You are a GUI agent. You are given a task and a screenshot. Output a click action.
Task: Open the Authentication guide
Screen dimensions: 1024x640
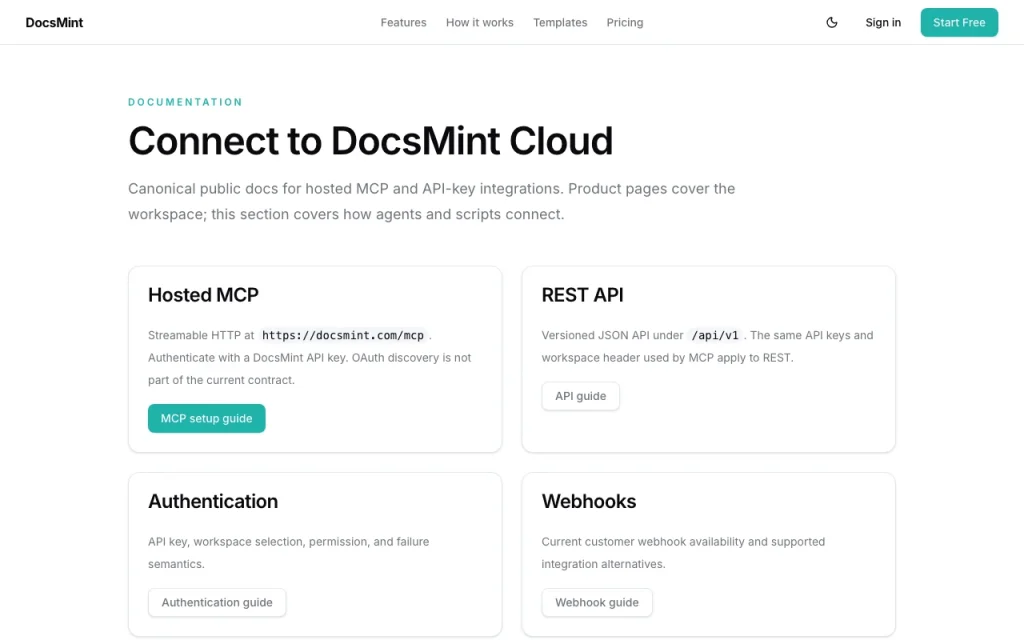point(217,602)
